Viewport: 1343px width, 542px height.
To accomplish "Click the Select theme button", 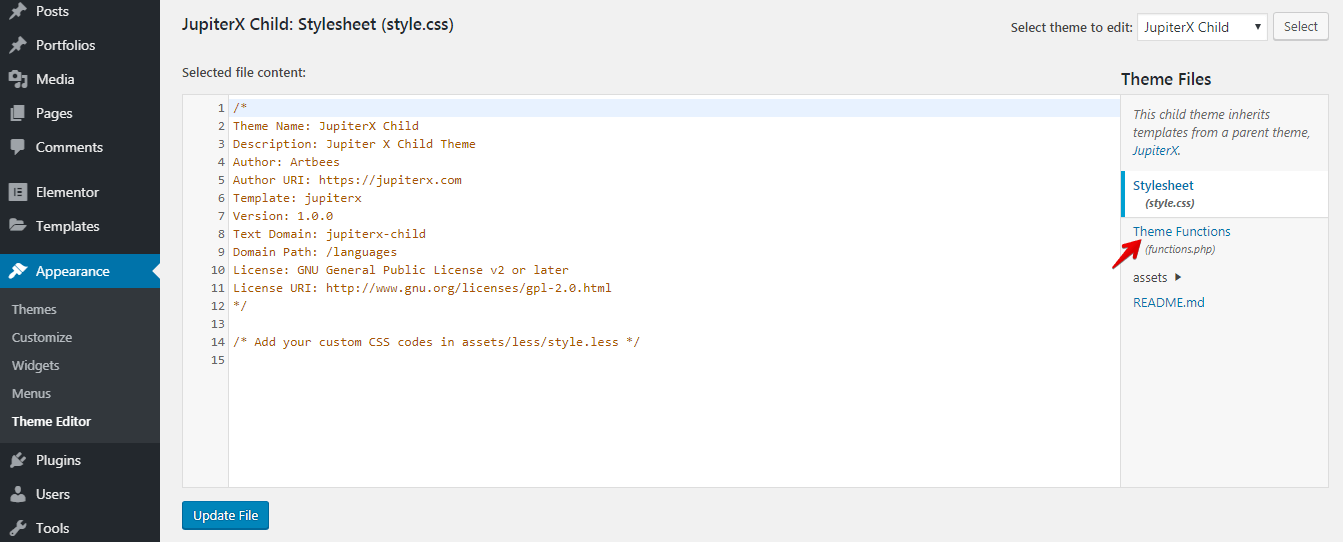I will click(x=1300, y=27).
